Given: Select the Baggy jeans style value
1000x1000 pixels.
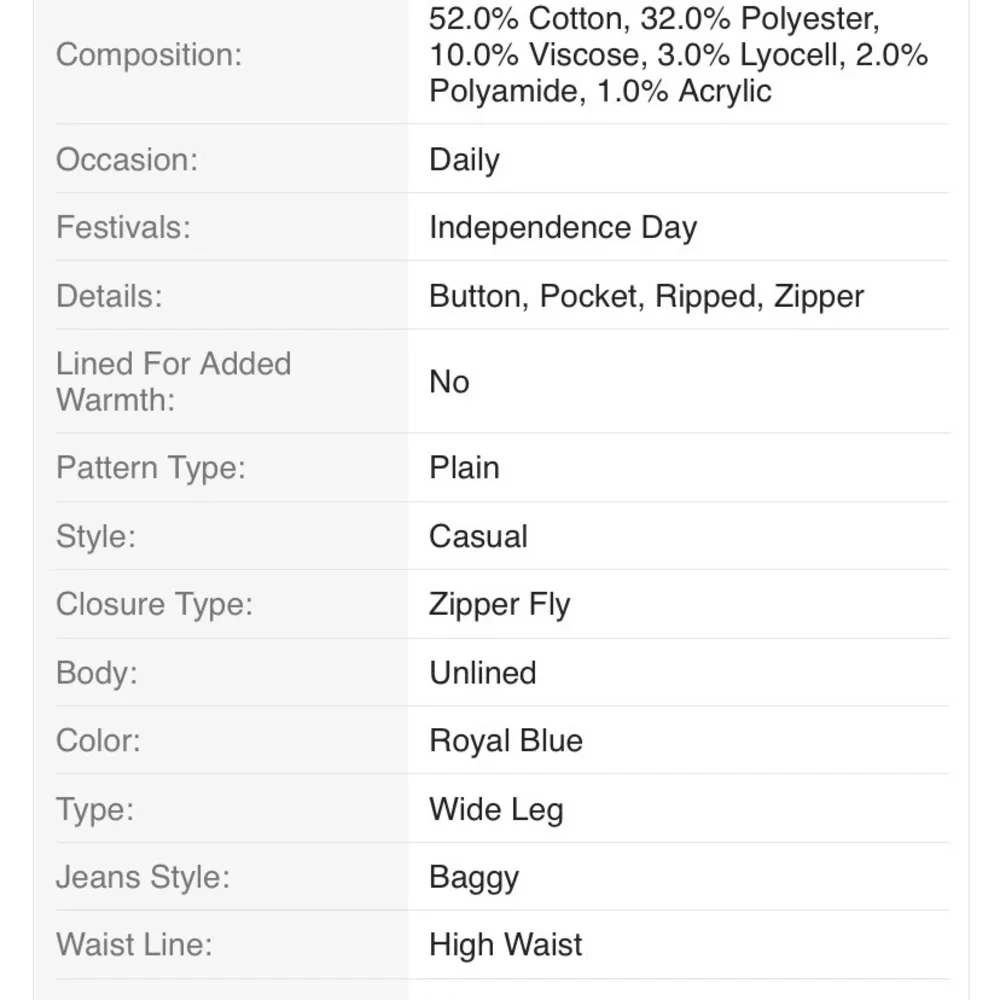Looking at the screenshot, I should pyautogui.click(x=474, y=877).
